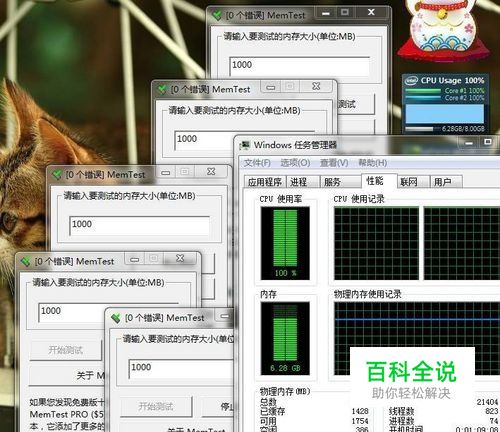The image size is (500, 432).
Task: Click 开始测试 in the MemTest window showing 'MemTest PRO' text
Action: pyautogui.click(x=65, y=350)
